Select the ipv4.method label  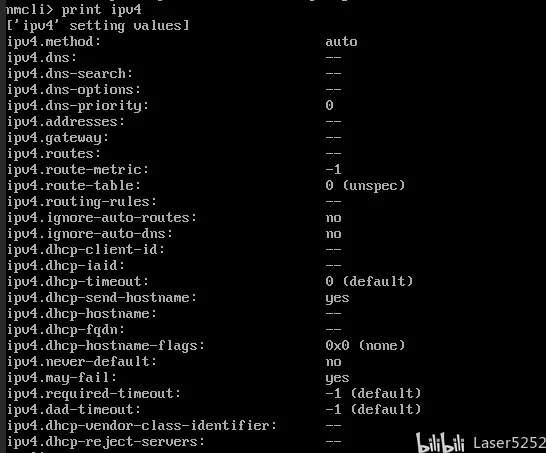click(x=54, y=42)
